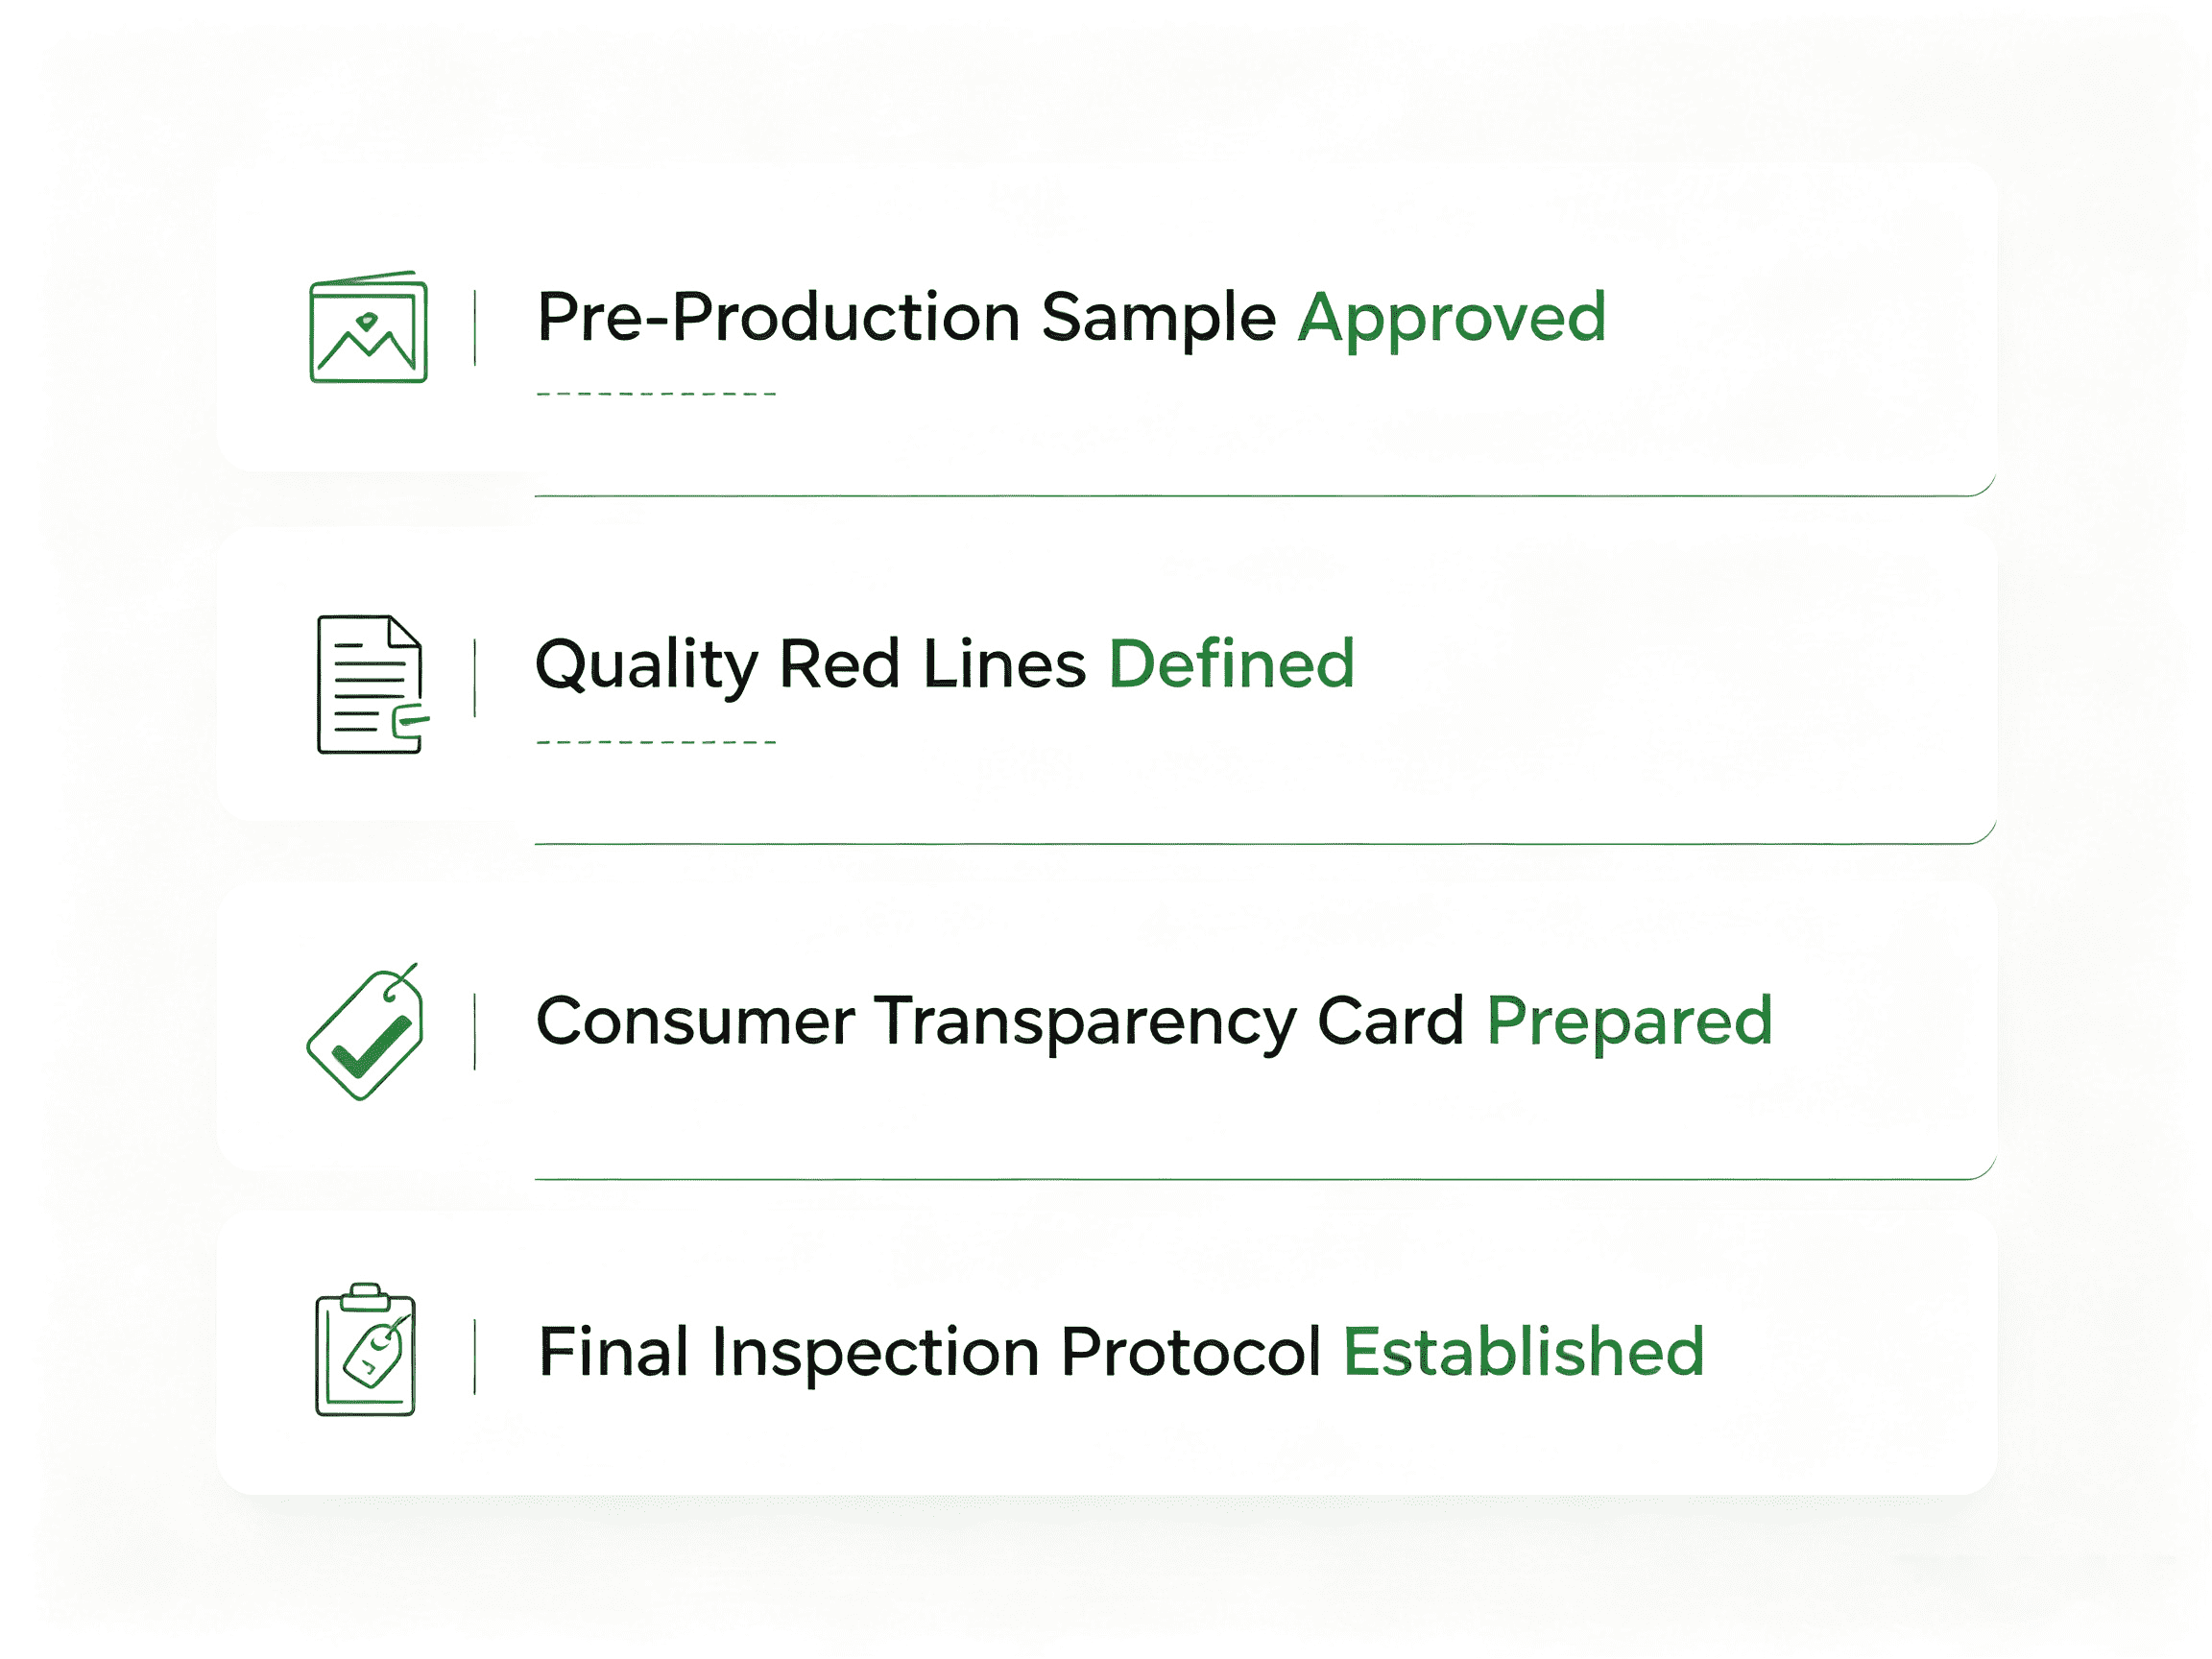Click vertical divider beside the clipboard icon
This screenshot has height=1659, width=2212.
pyautogui.click(x=475, y=1357)
